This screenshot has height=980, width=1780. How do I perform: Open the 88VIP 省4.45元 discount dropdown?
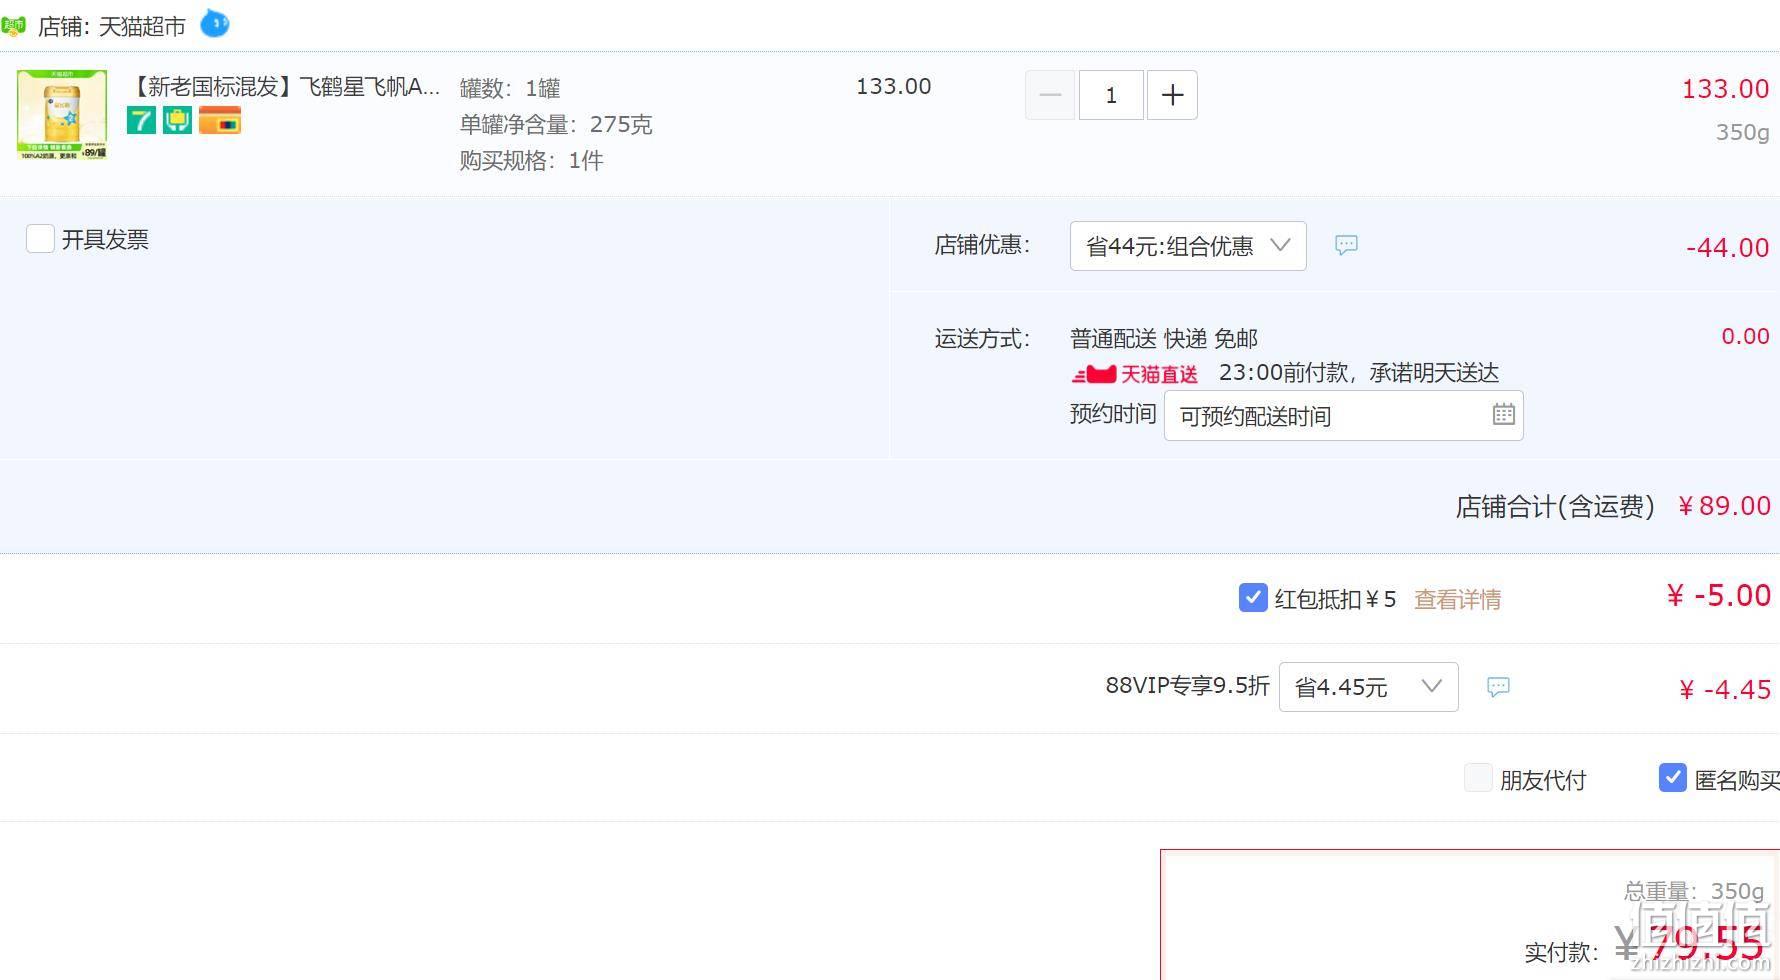click(x=1368, y=687)
